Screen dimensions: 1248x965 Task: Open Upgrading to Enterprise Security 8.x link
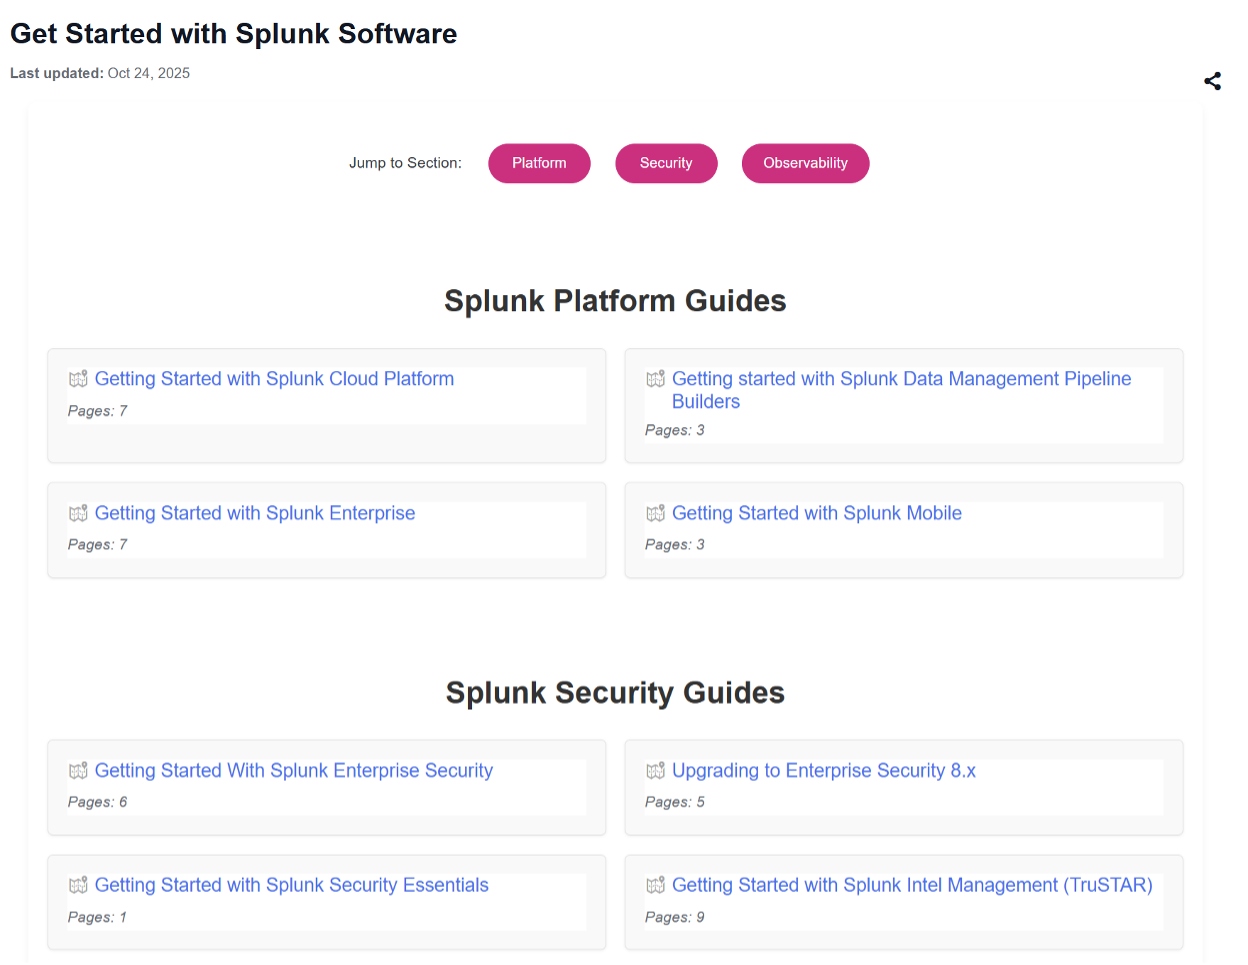(x=823, y=771)
